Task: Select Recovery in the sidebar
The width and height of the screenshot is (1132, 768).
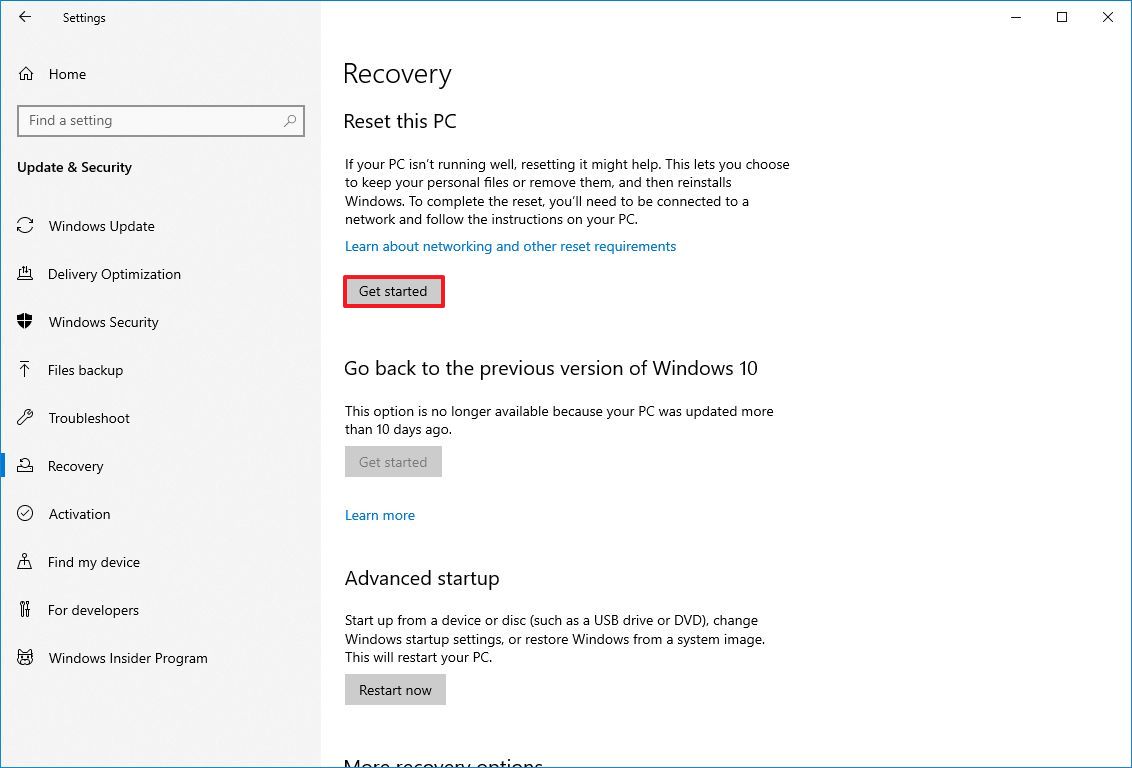Action: coord(75,466)
